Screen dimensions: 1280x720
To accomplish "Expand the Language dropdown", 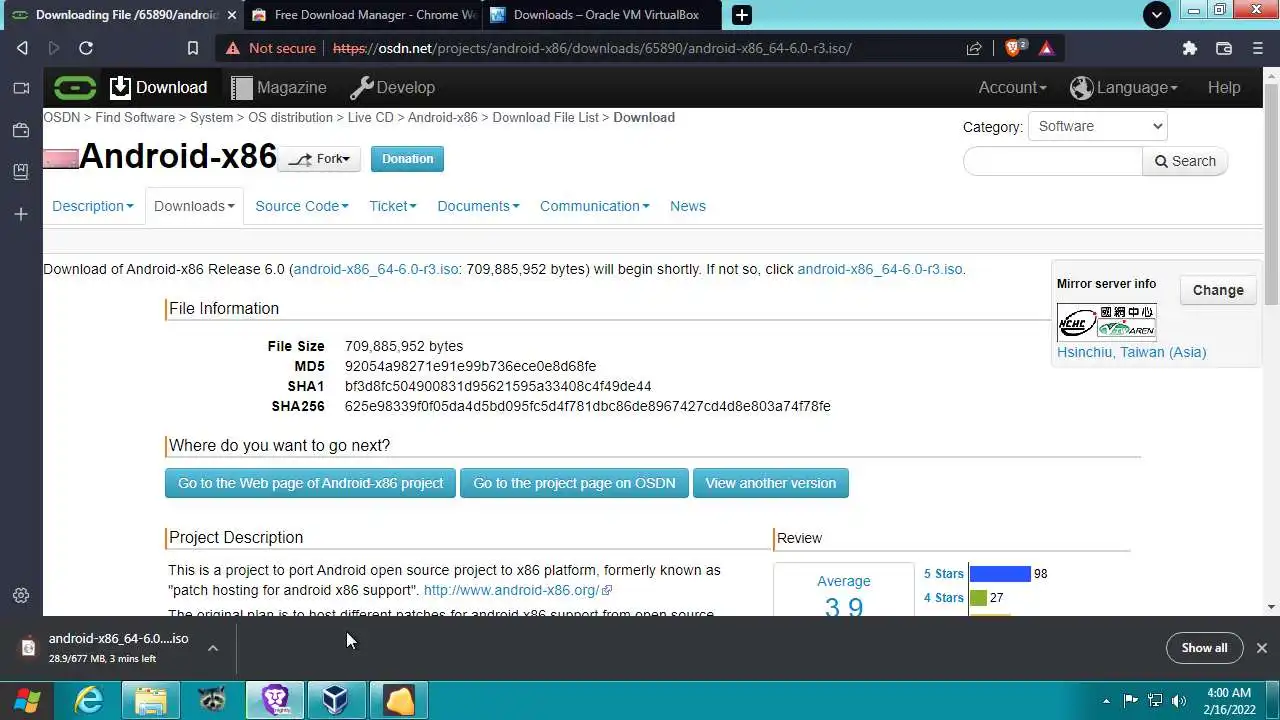I will click(1124, 88).
